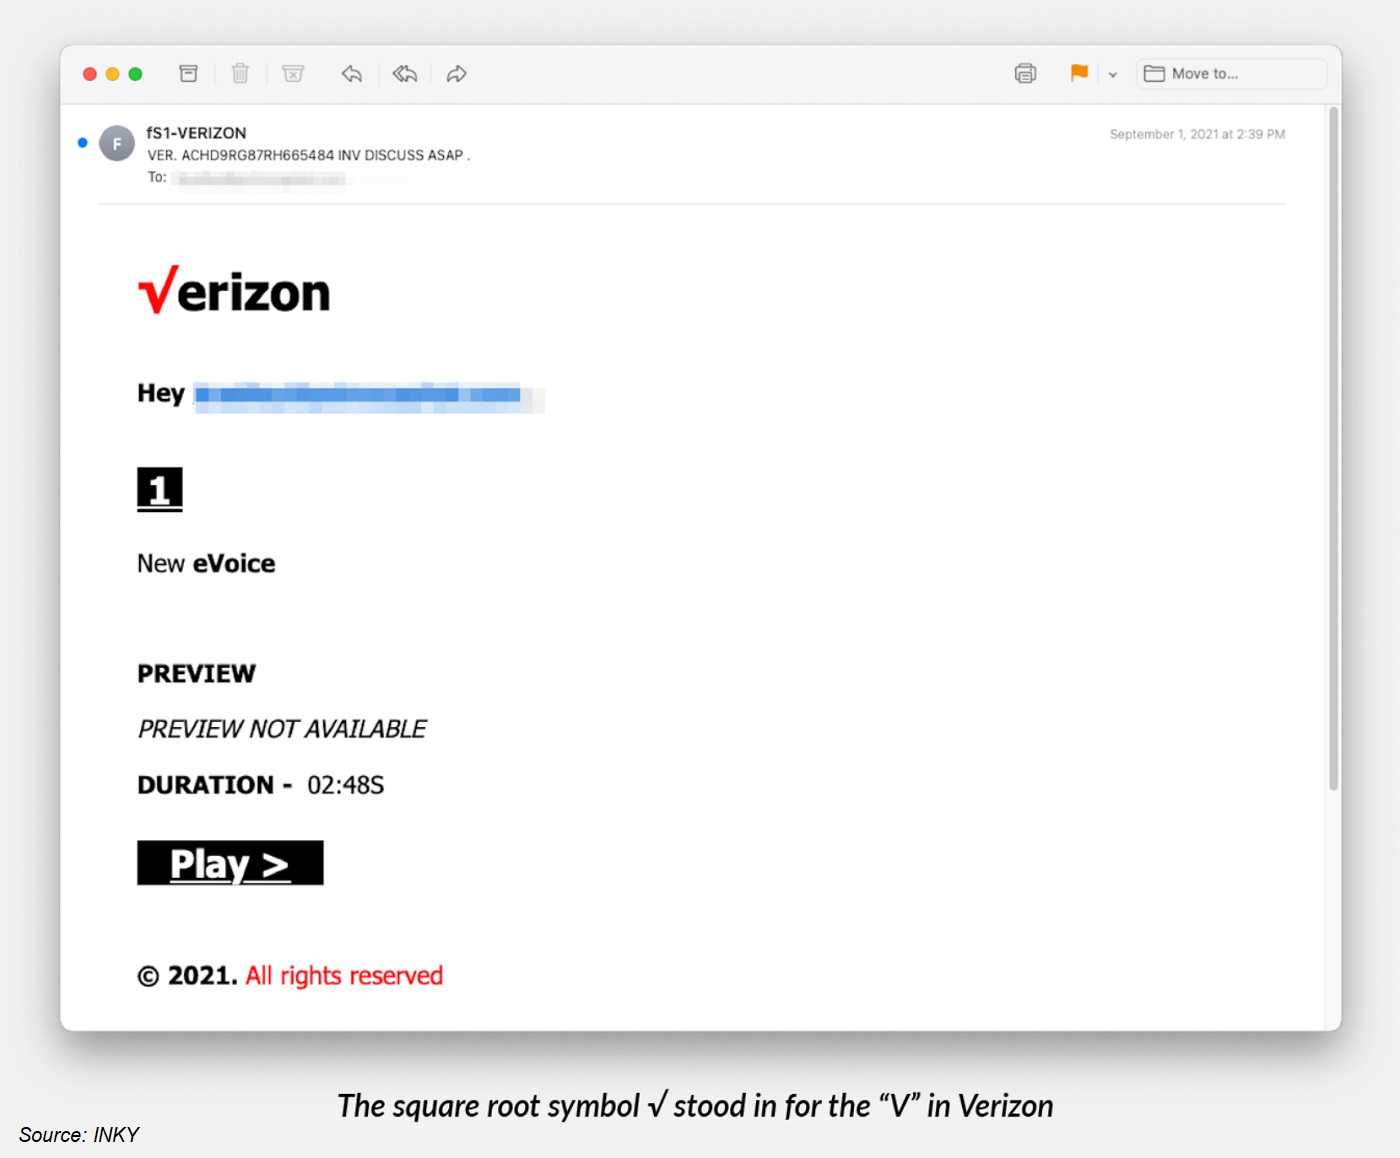The height and width of the screenshot is (1158, 1400).
Task: Archive the message with the archive icon
Action: coord(188,73)
